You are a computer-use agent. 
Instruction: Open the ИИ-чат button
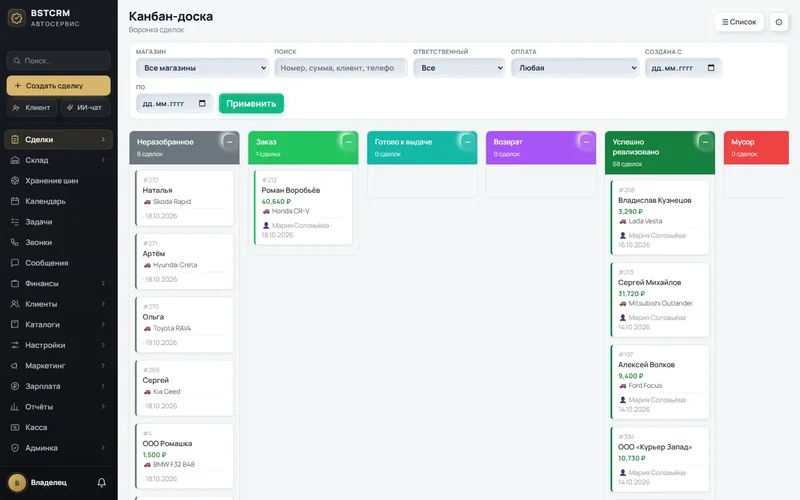85,108
